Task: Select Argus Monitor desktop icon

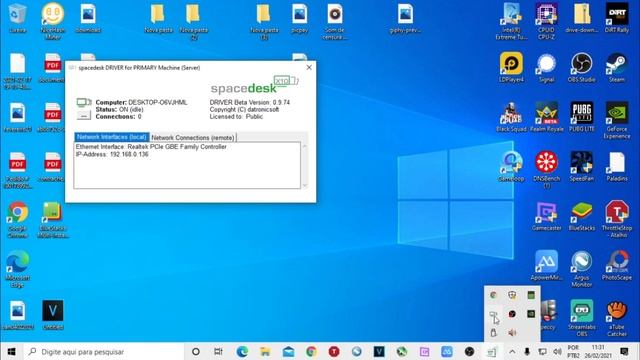Action: pyautogui.click(x=582, y=269)
